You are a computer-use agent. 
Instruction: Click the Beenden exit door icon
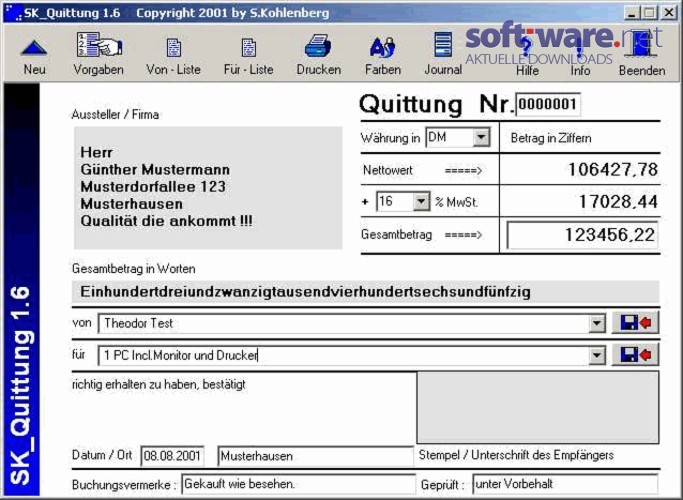(642, 44)
